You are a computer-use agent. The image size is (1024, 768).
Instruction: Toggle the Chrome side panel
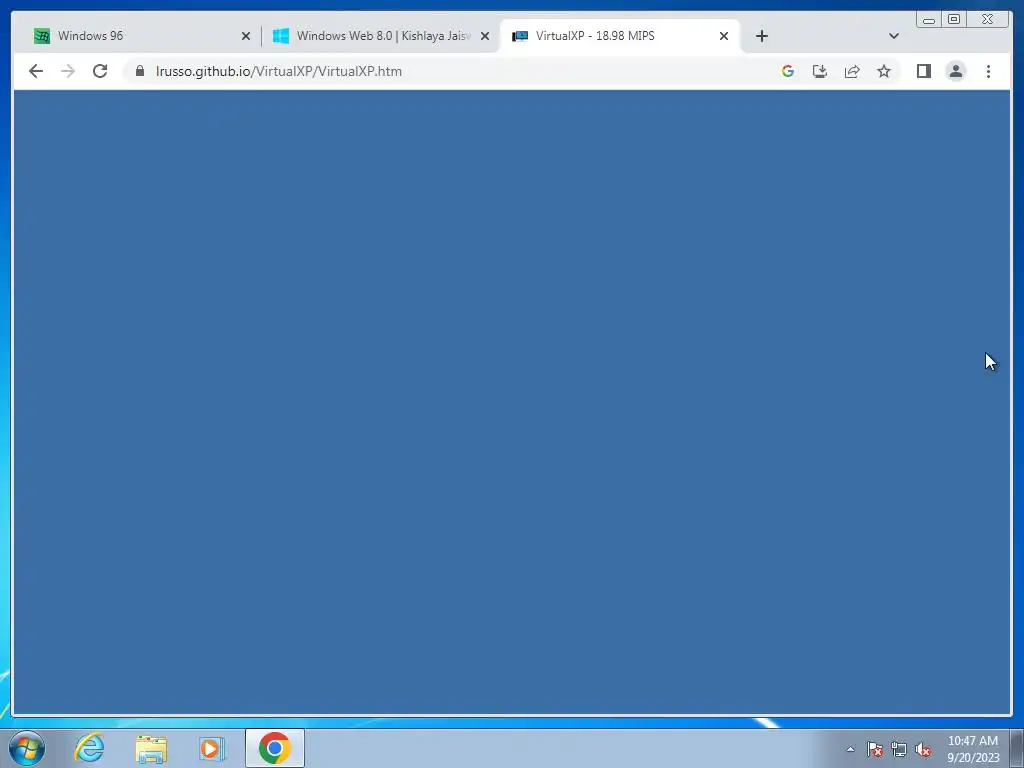pyautogui.click(x=923, y=71)
